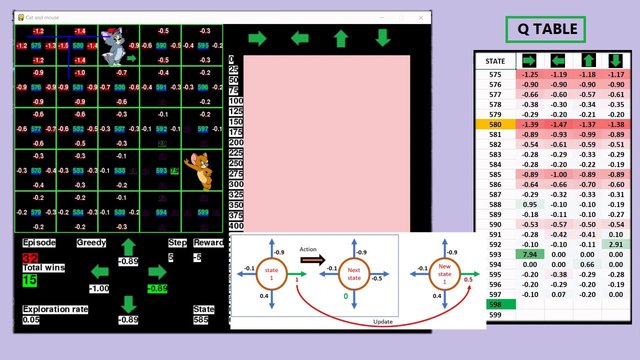Click the Exploration rate label

(x=55, y=309)
